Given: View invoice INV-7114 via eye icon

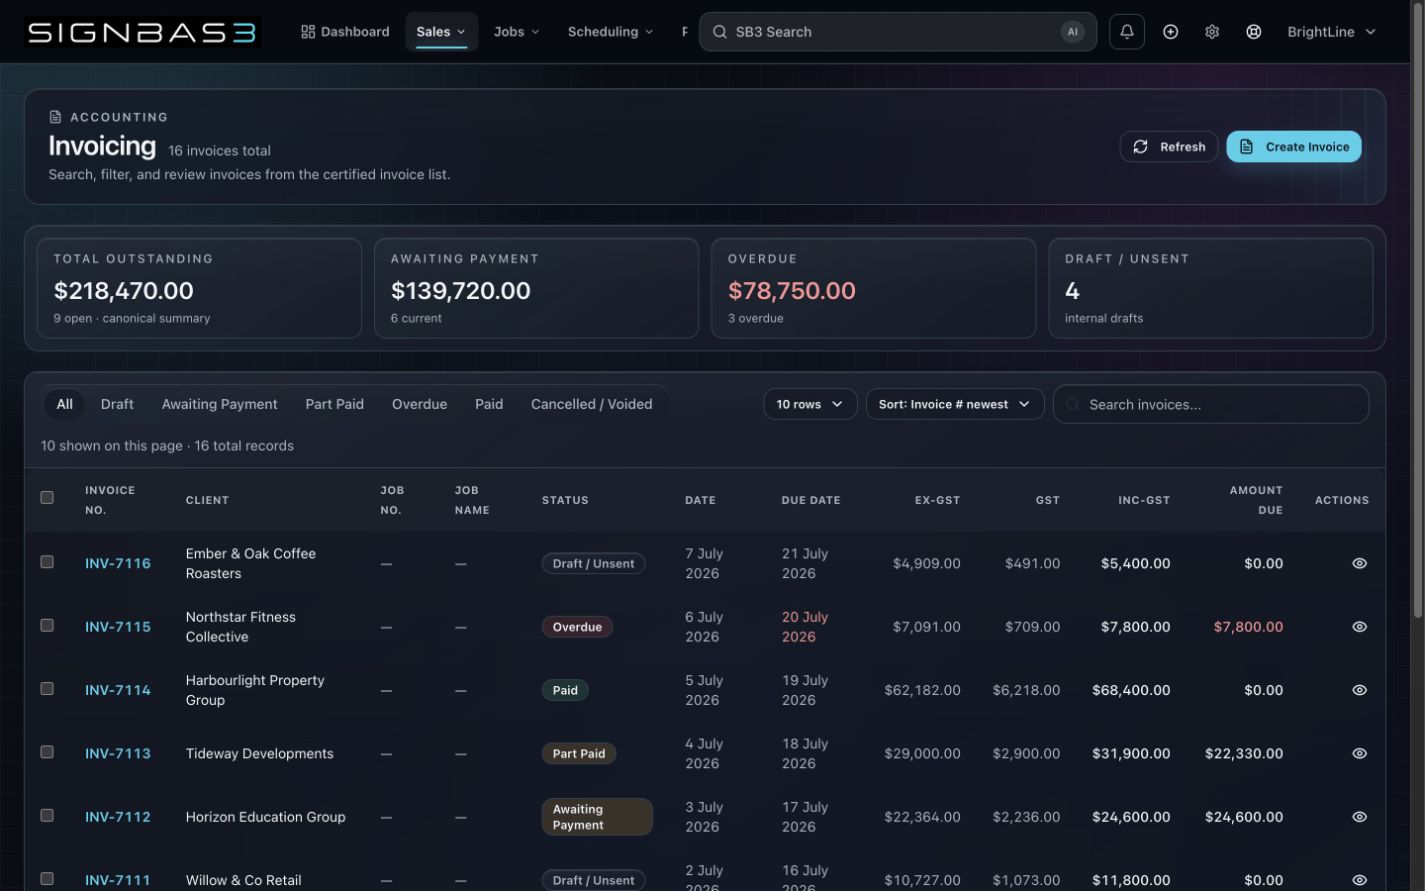Looking at the screenshot, I should [1359, 690].
